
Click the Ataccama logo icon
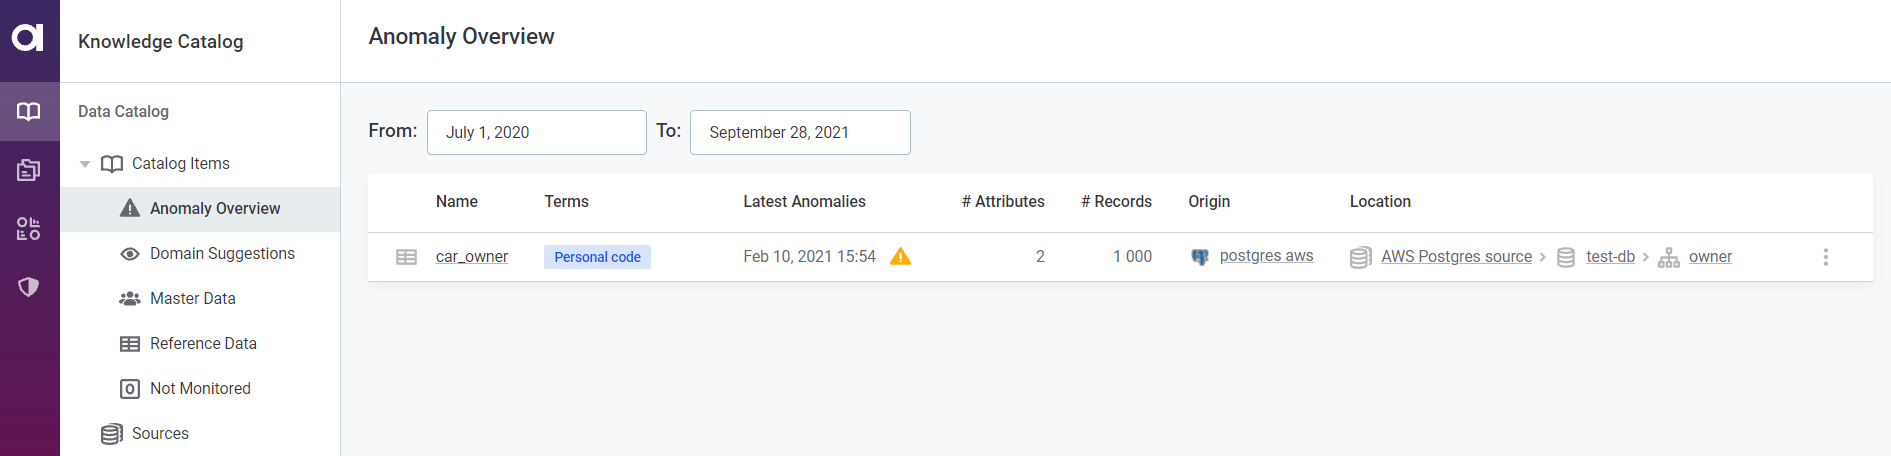point(28,38)
